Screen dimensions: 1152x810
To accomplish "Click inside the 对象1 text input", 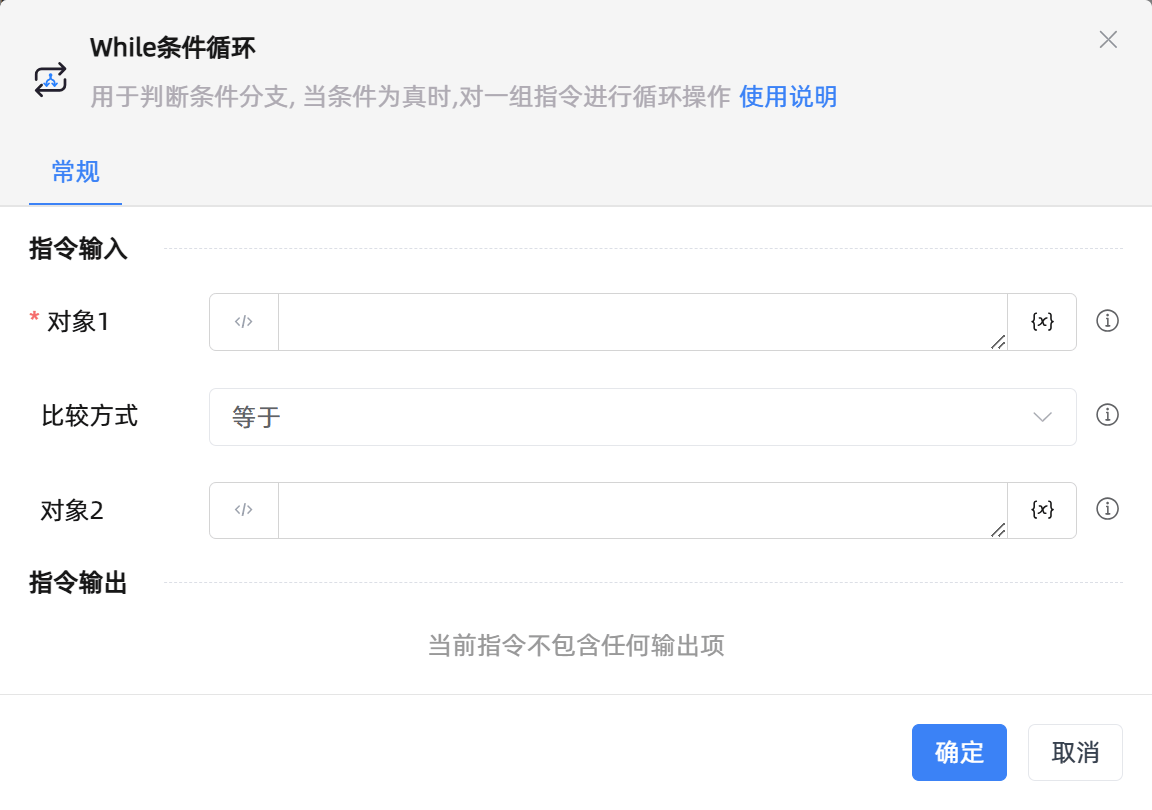I will (640, 322).
